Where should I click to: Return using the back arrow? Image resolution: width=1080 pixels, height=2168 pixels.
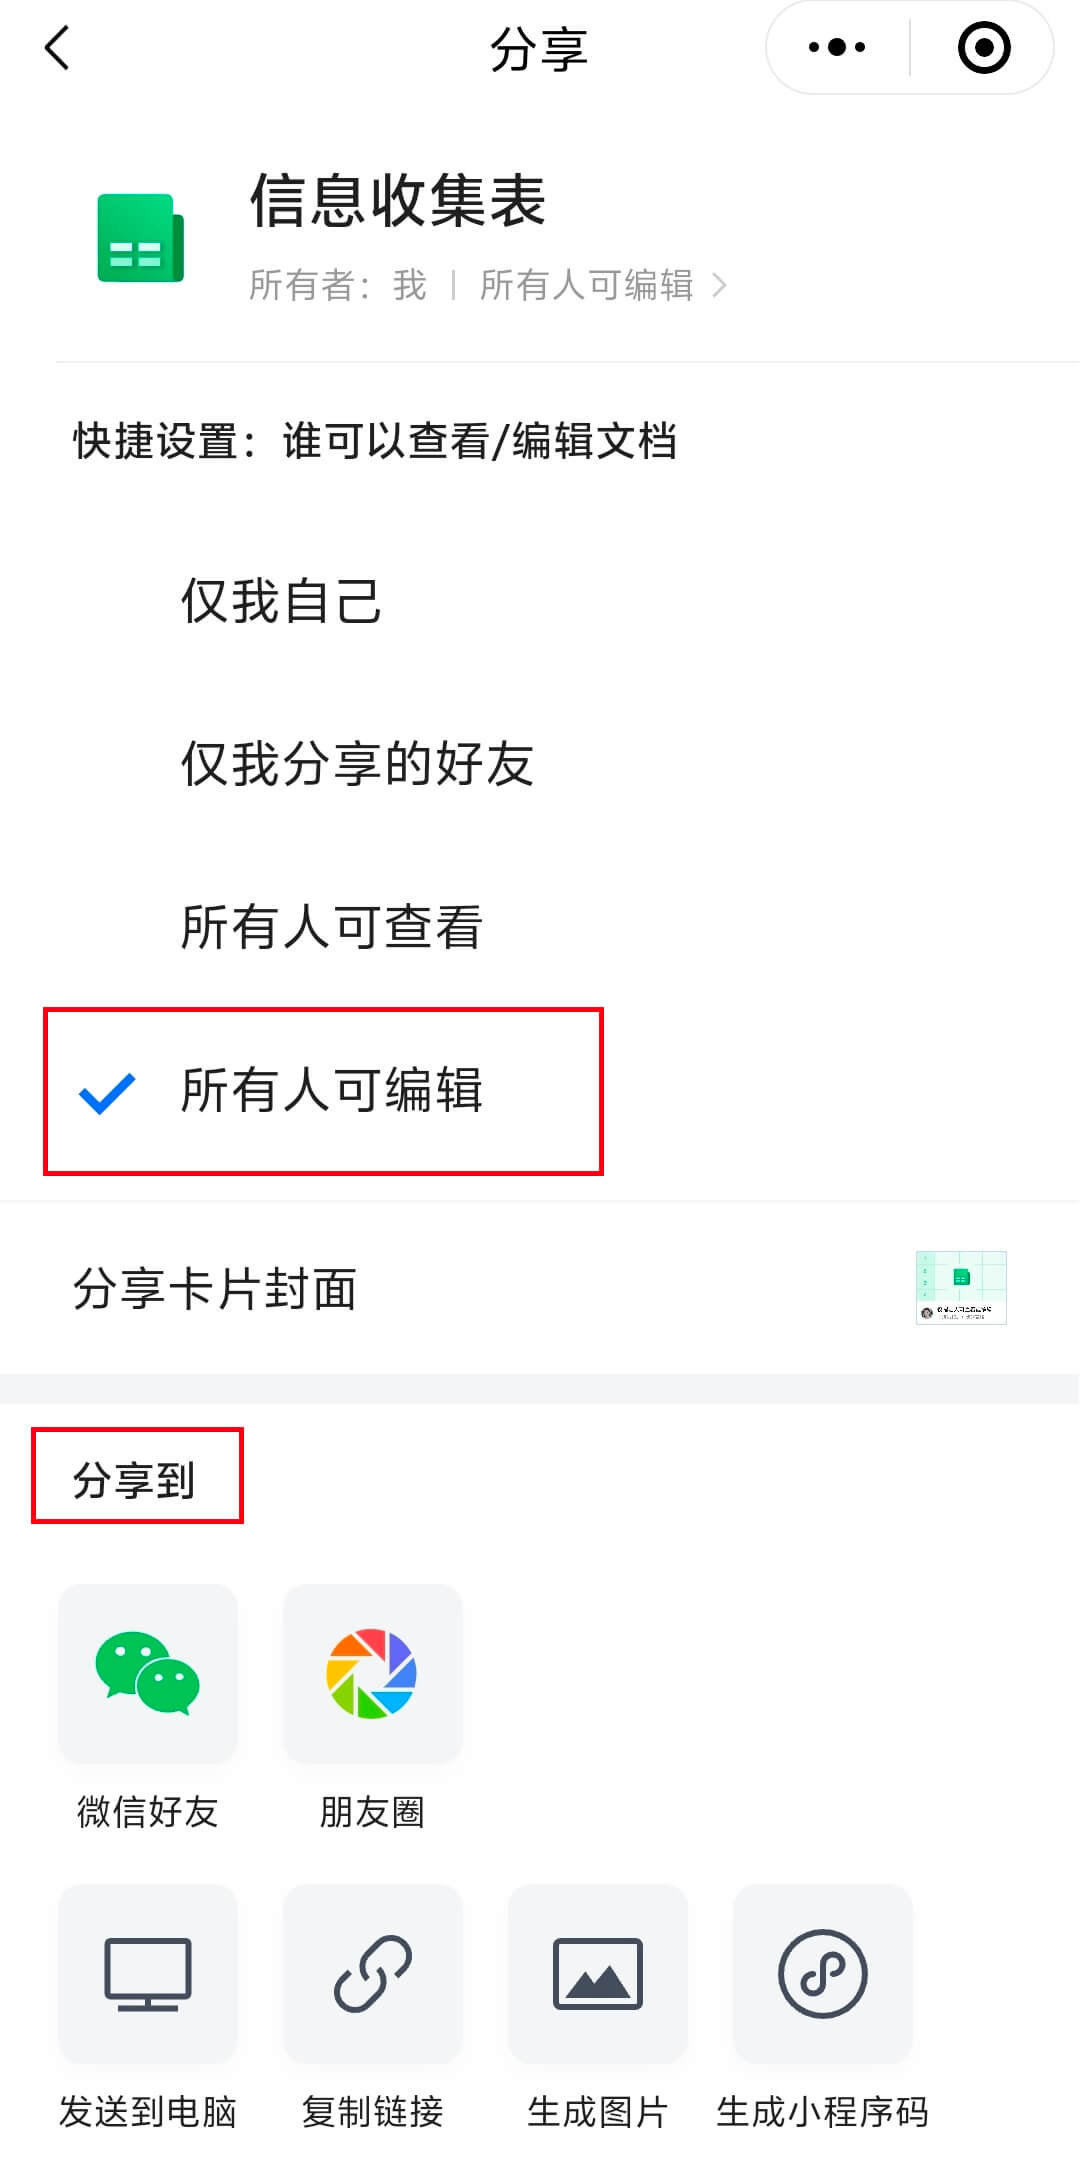(x=57, y=48)
